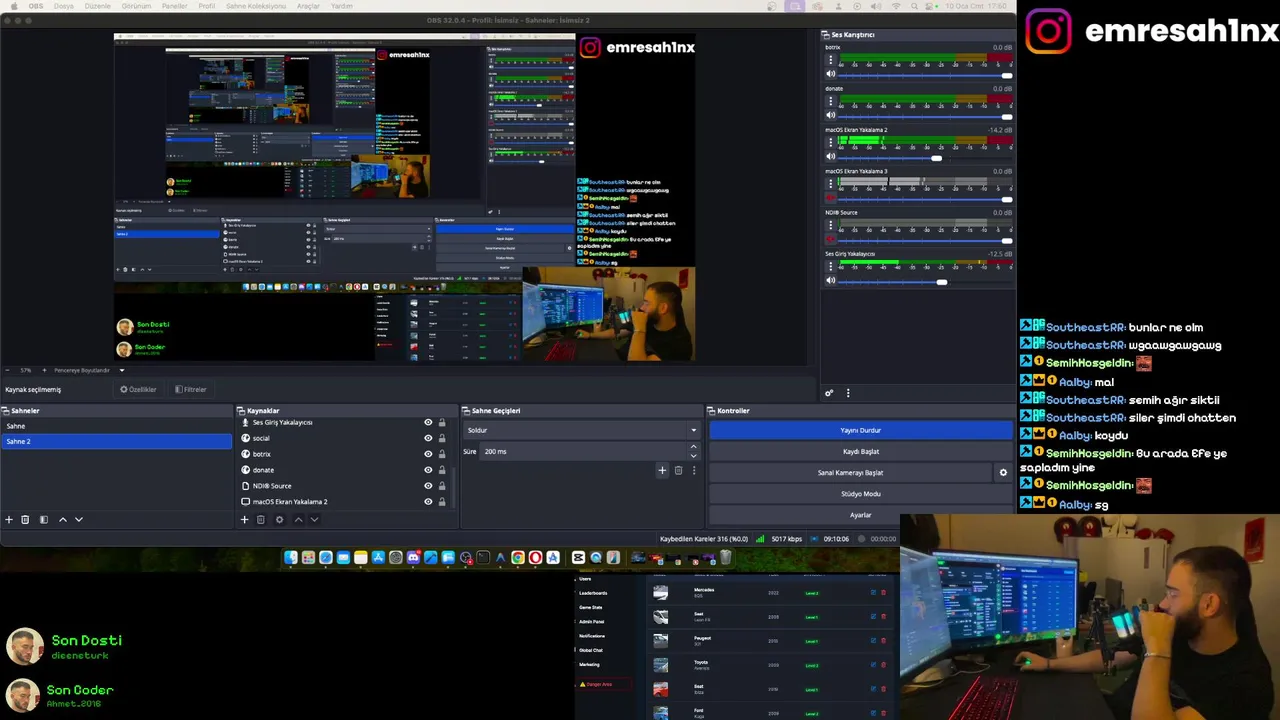The height and width of the screenshot is (720, 1280).
Task: Open preview scaling dropdown arrow
Action: (122, 370)
